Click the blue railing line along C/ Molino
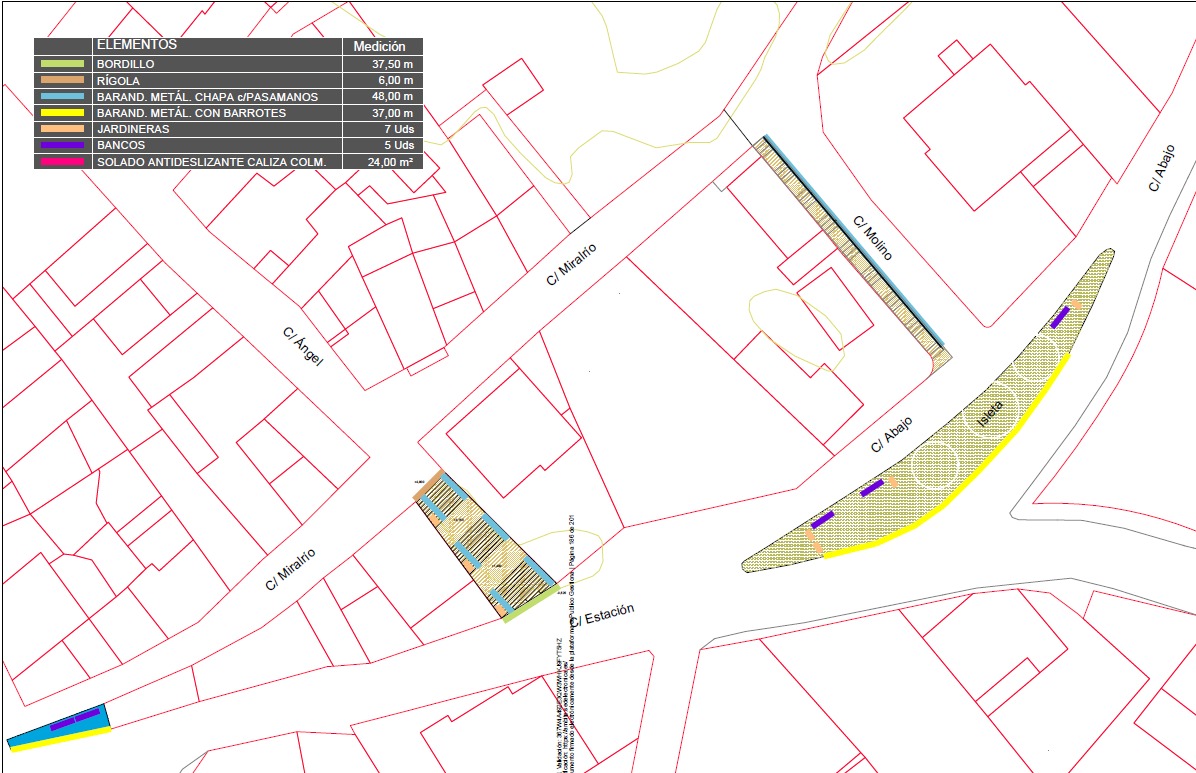The width and height of the screenshot is (1196, 773). pyautogui.click(x=854, y=241)
